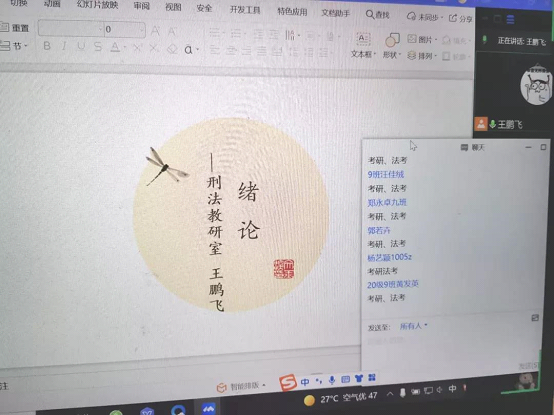The image size is (554, 415).
Task: Toggle Bold formatting button
Action: click(x=47, y=46)
